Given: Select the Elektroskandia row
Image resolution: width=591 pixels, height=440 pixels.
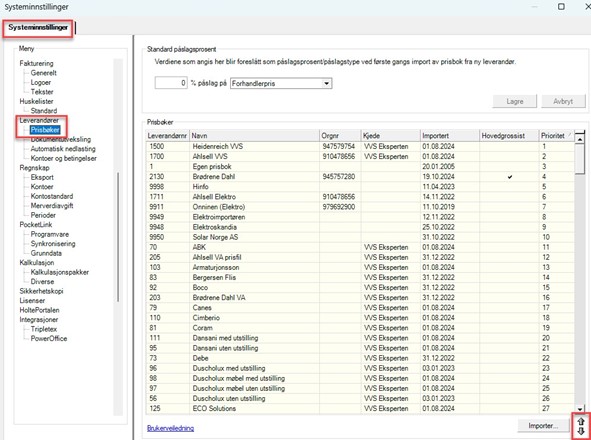Looking at the screenshot, I should [x=360, y=227].
